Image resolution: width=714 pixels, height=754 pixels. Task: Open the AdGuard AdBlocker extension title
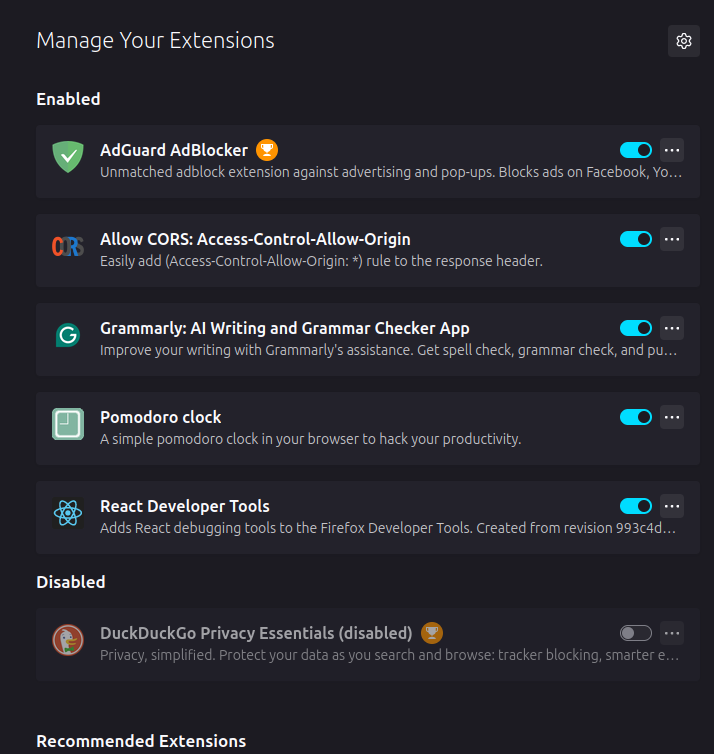pyautogui.click(x=174, y=150)
